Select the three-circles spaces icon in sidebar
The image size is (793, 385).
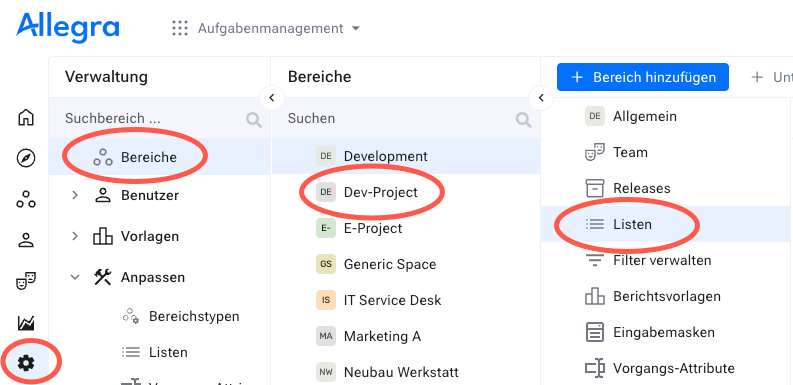coord(26,200)
